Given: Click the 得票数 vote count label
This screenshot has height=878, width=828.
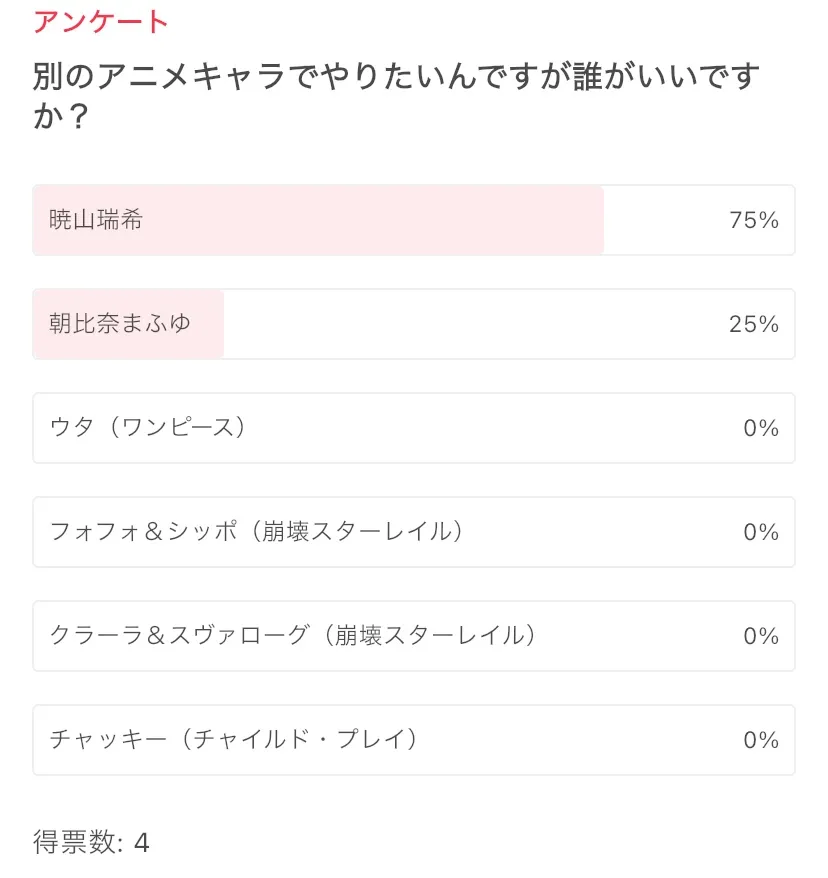Looking at the screenshot, I should [78, 842].
